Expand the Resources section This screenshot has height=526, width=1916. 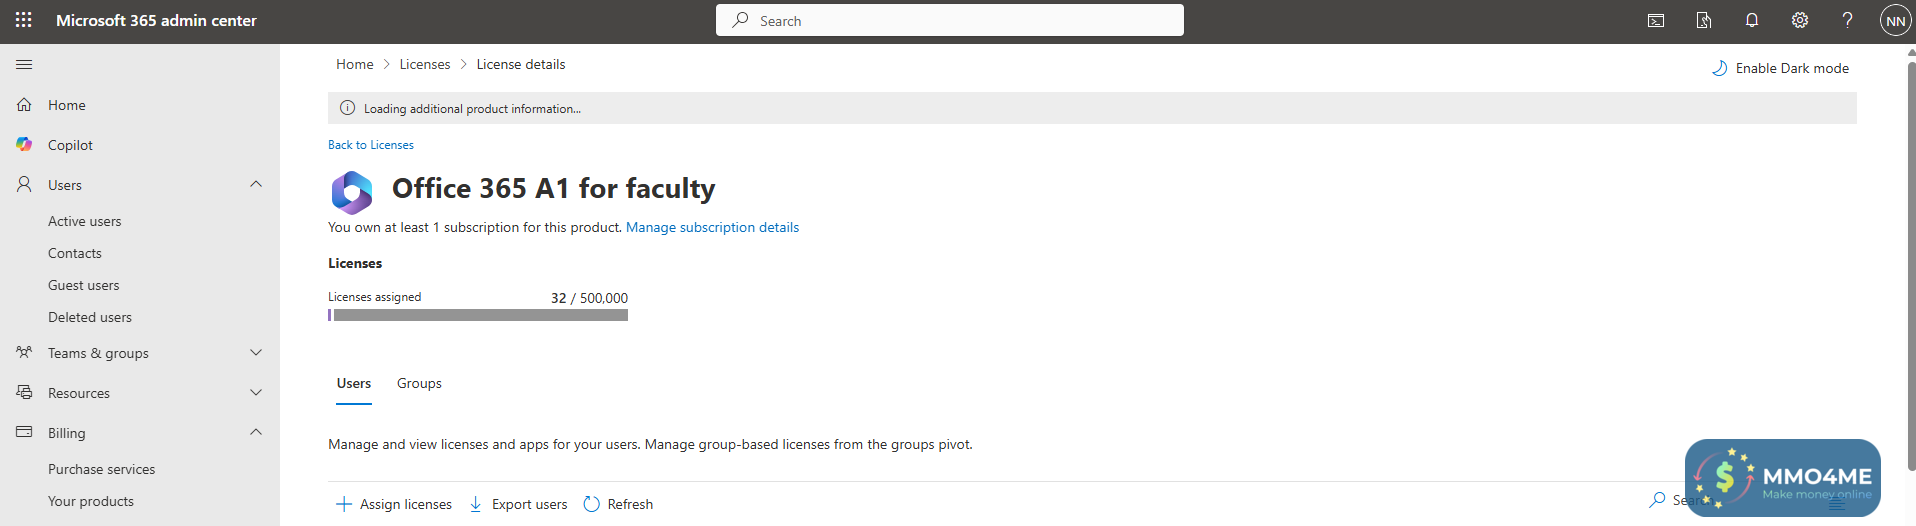(256, 392)
